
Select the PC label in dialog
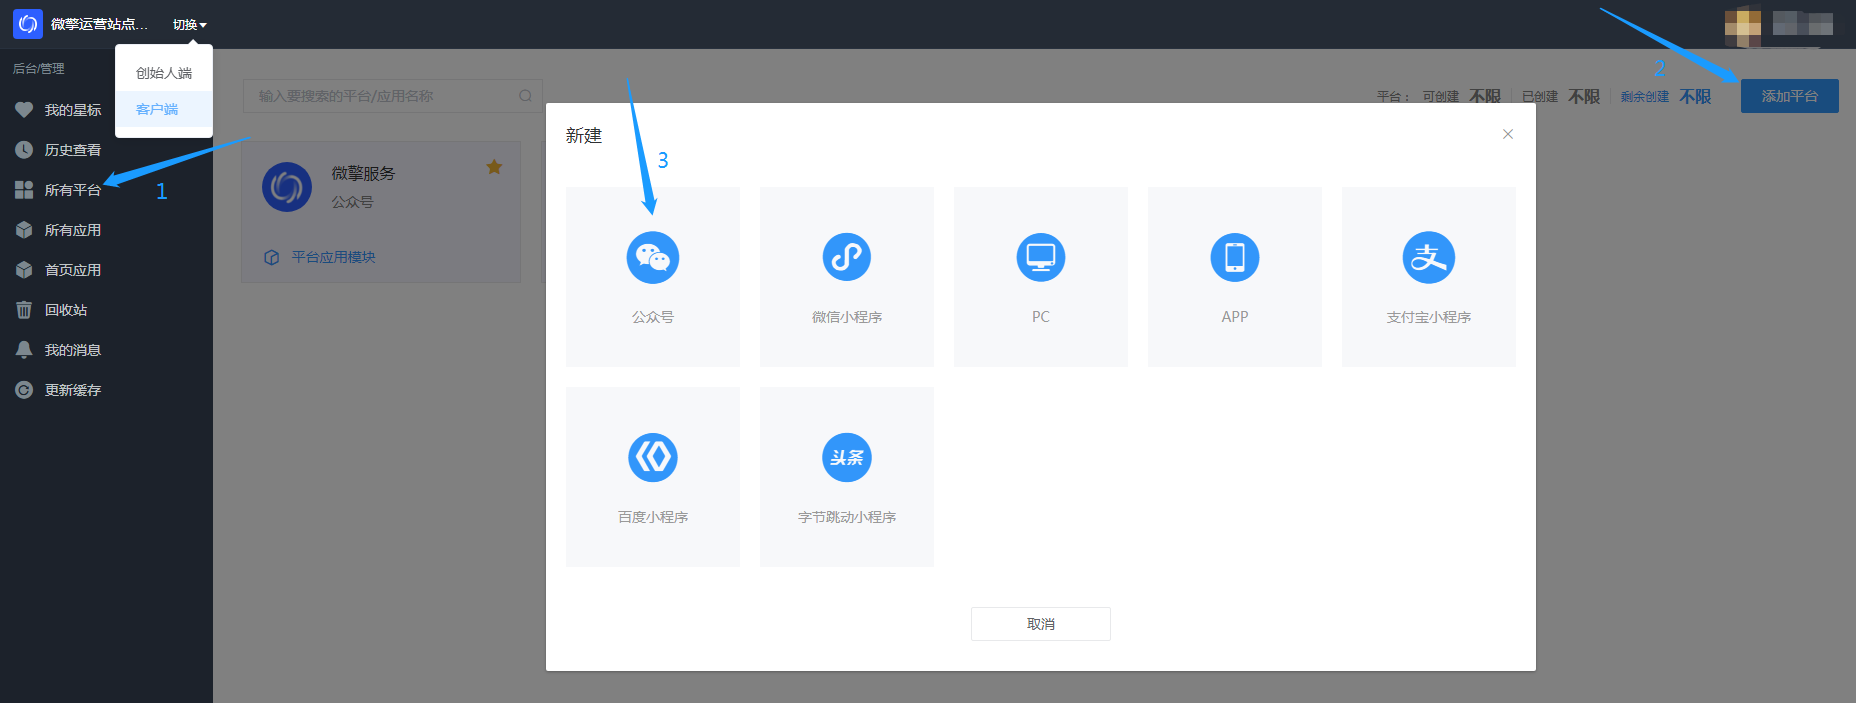pos(1041,317)
